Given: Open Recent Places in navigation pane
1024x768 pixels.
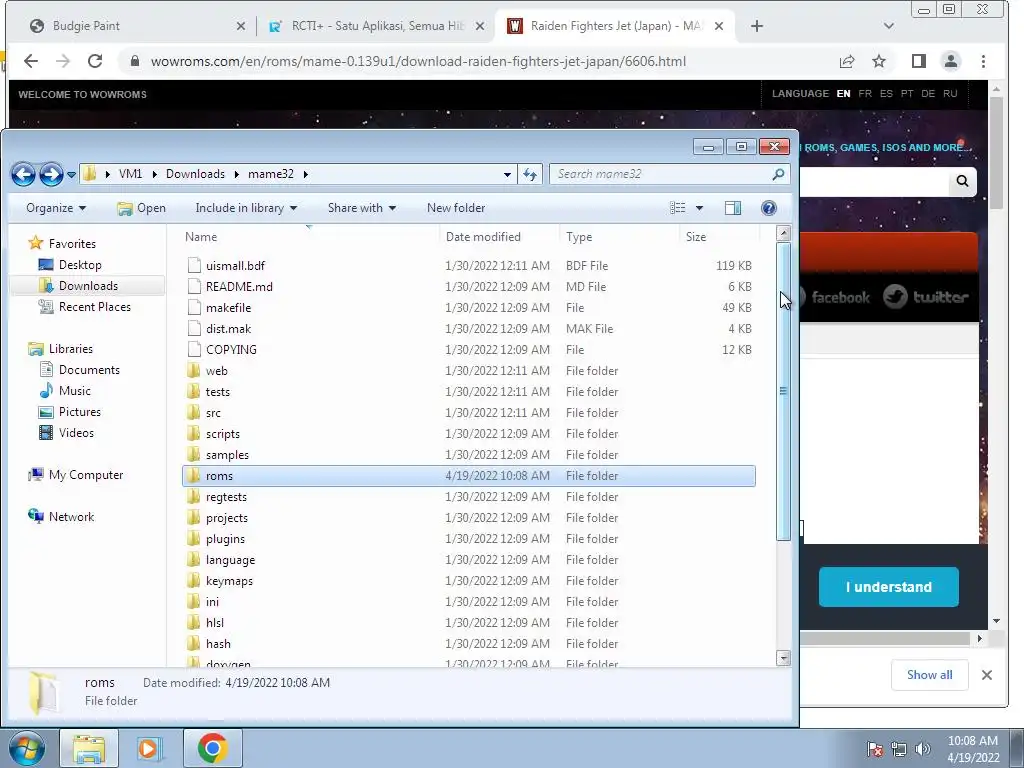Looking at the screenshot, I should point(94,306).
